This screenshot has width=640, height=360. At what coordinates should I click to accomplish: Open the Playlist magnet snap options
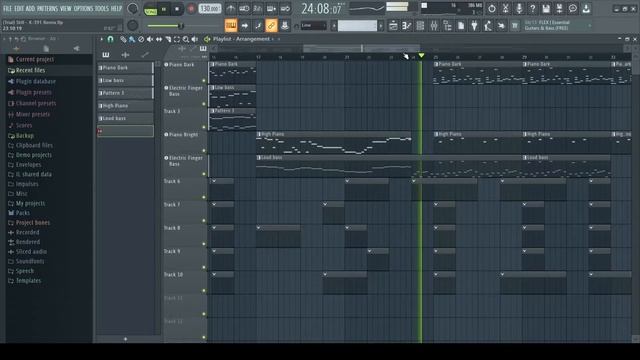110,39
